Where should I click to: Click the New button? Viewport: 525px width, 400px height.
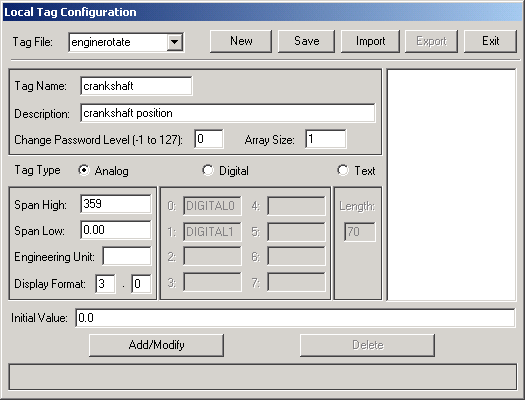click(241, 41)
